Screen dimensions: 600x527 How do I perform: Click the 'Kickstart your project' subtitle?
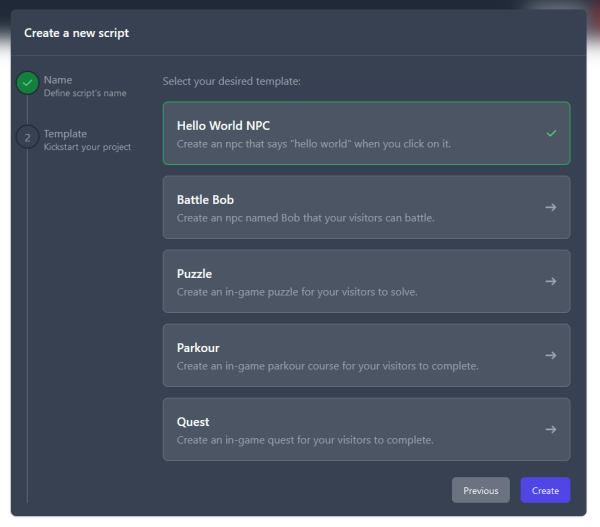[87, 147]
